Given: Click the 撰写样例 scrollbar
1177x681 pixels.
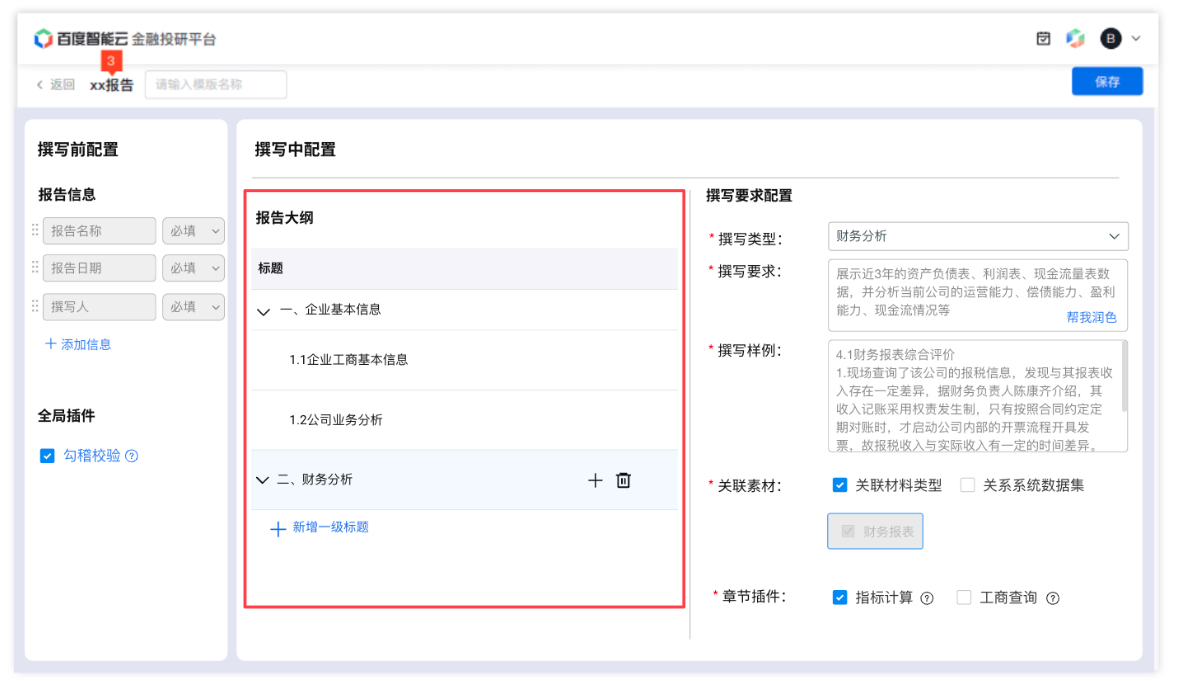Looking at the screenshot, I should point(1124,377).
